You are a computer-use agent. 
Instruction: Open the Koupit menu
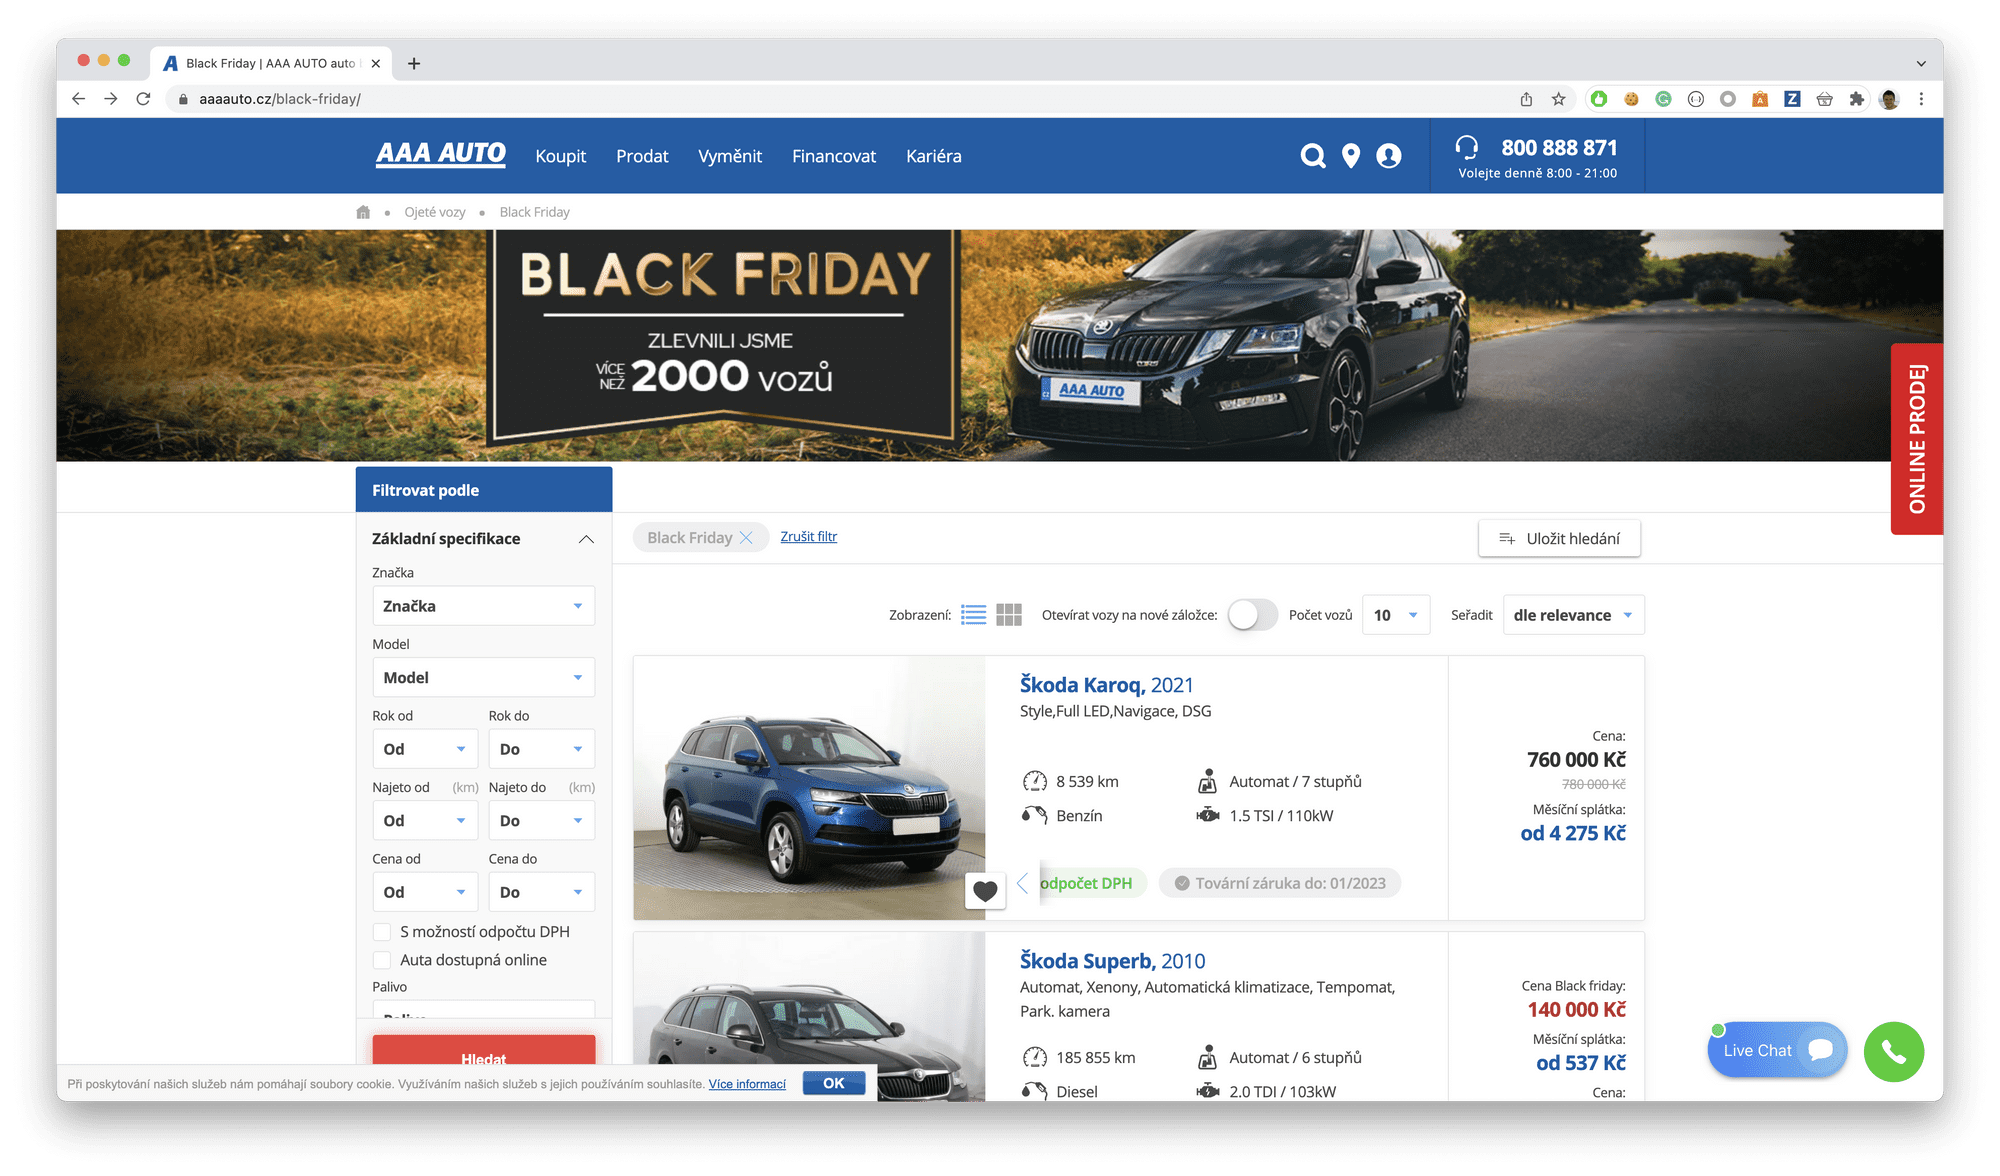point(560,156)
